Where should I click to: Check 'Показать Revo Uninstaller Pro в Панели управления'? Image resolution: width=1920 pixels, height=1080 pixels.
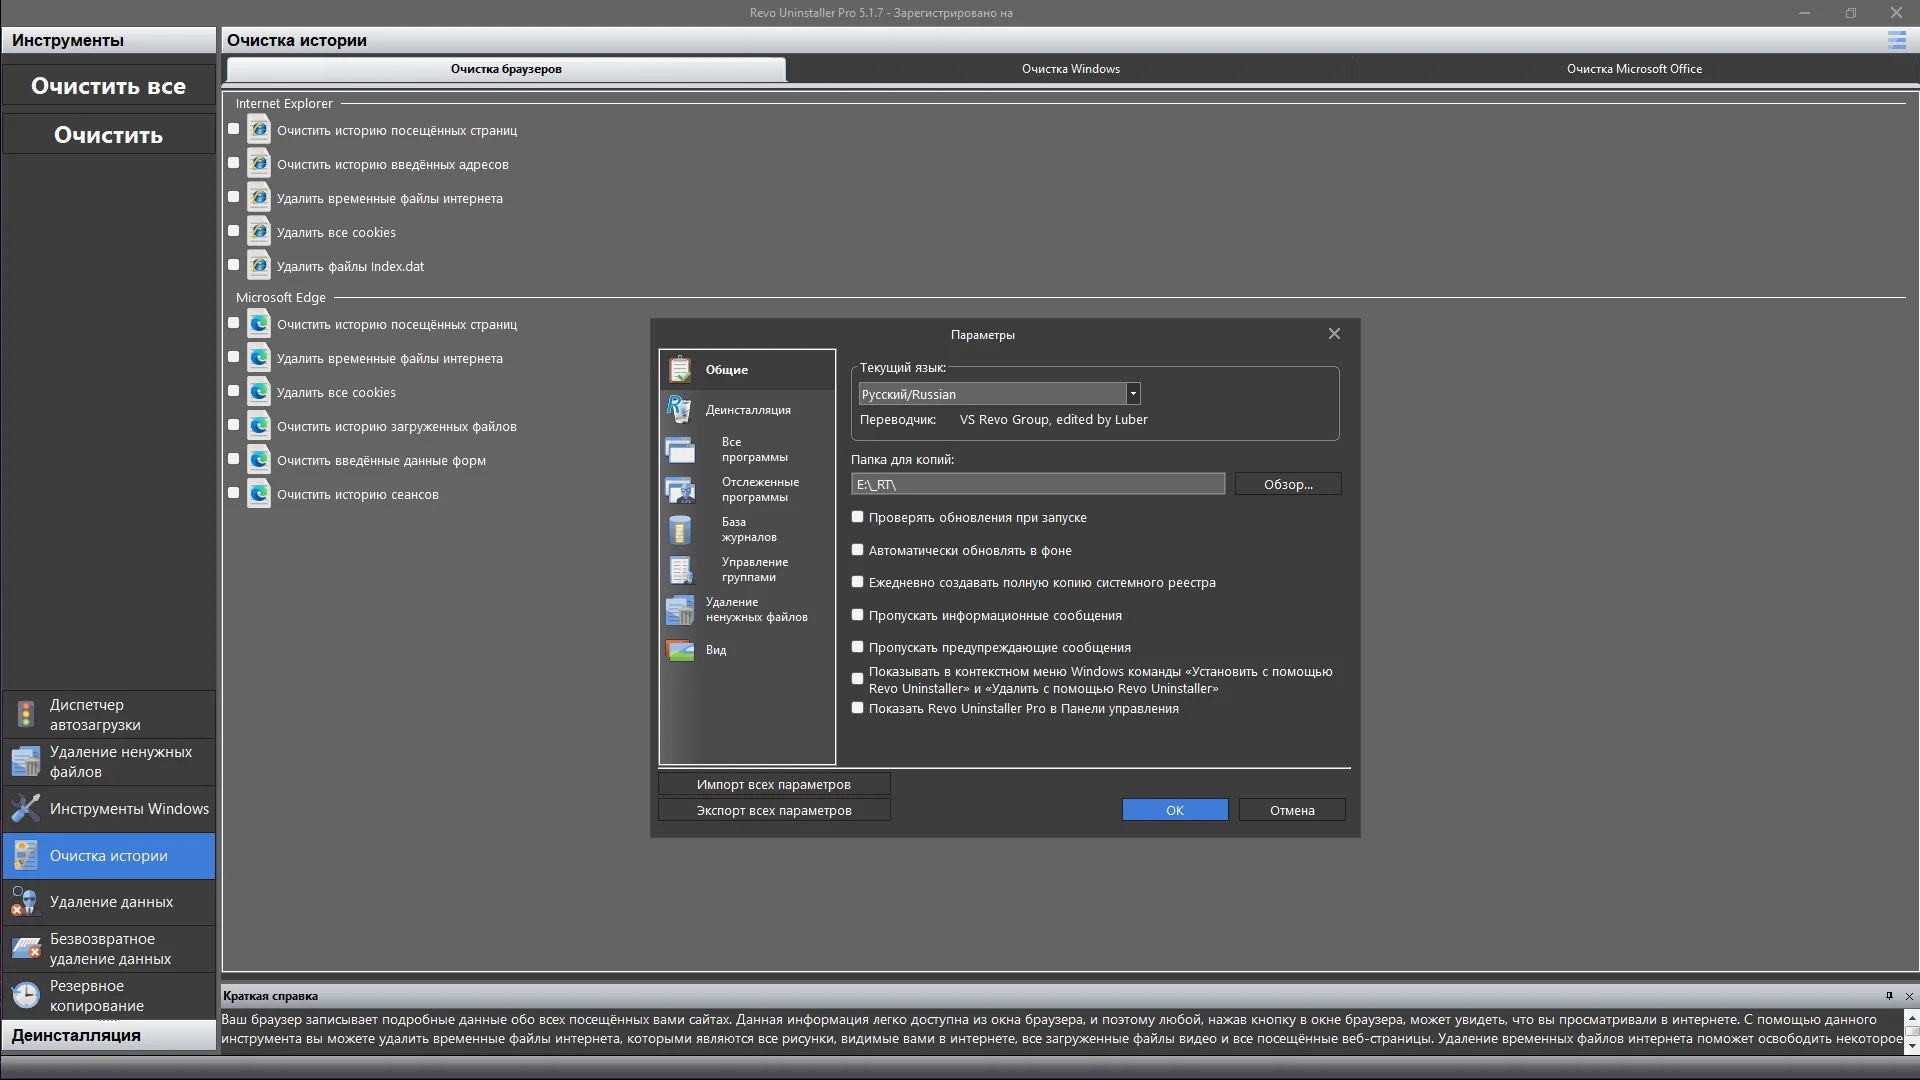coord(857,708)
